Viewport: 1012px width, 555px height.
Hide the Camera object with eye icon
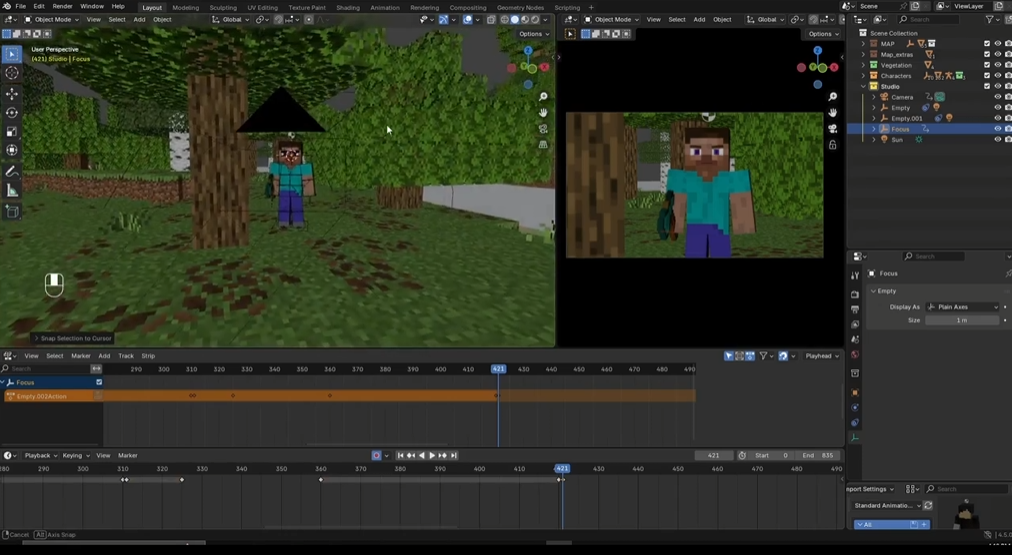997,97
